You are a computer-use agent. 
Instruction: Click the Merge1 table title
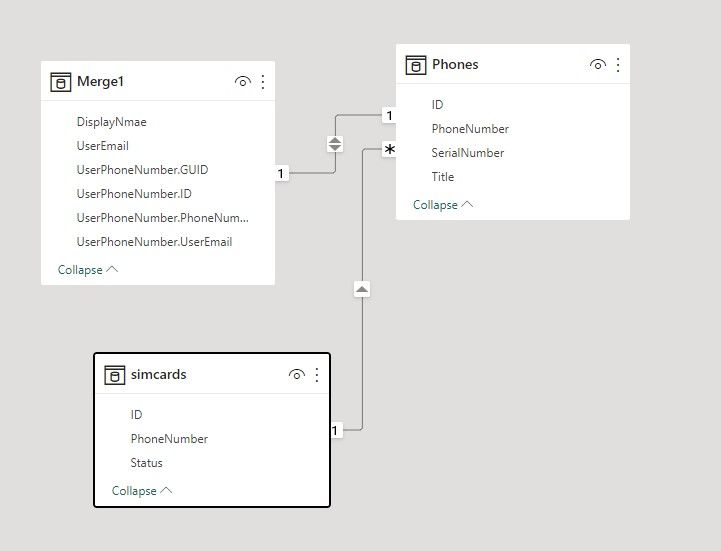pos(101,81)
